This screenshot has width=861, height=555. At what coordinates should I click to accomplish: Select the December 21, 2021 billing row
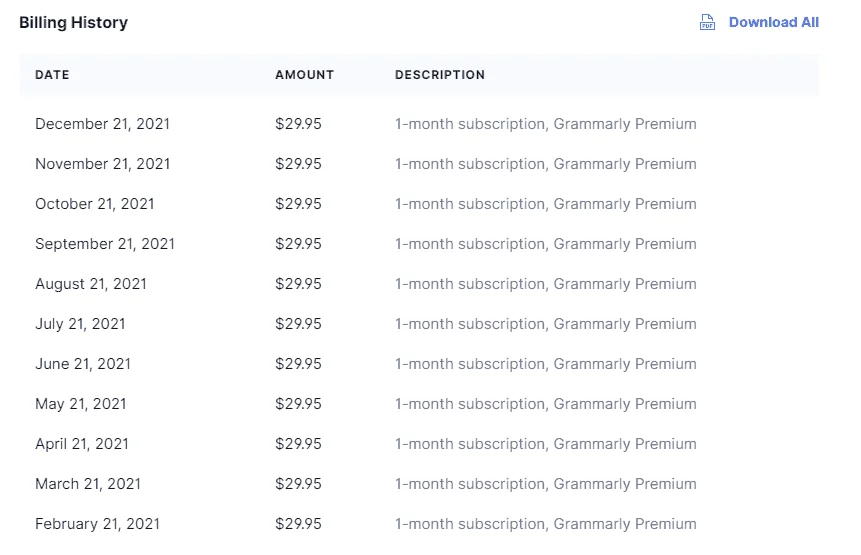420,124
